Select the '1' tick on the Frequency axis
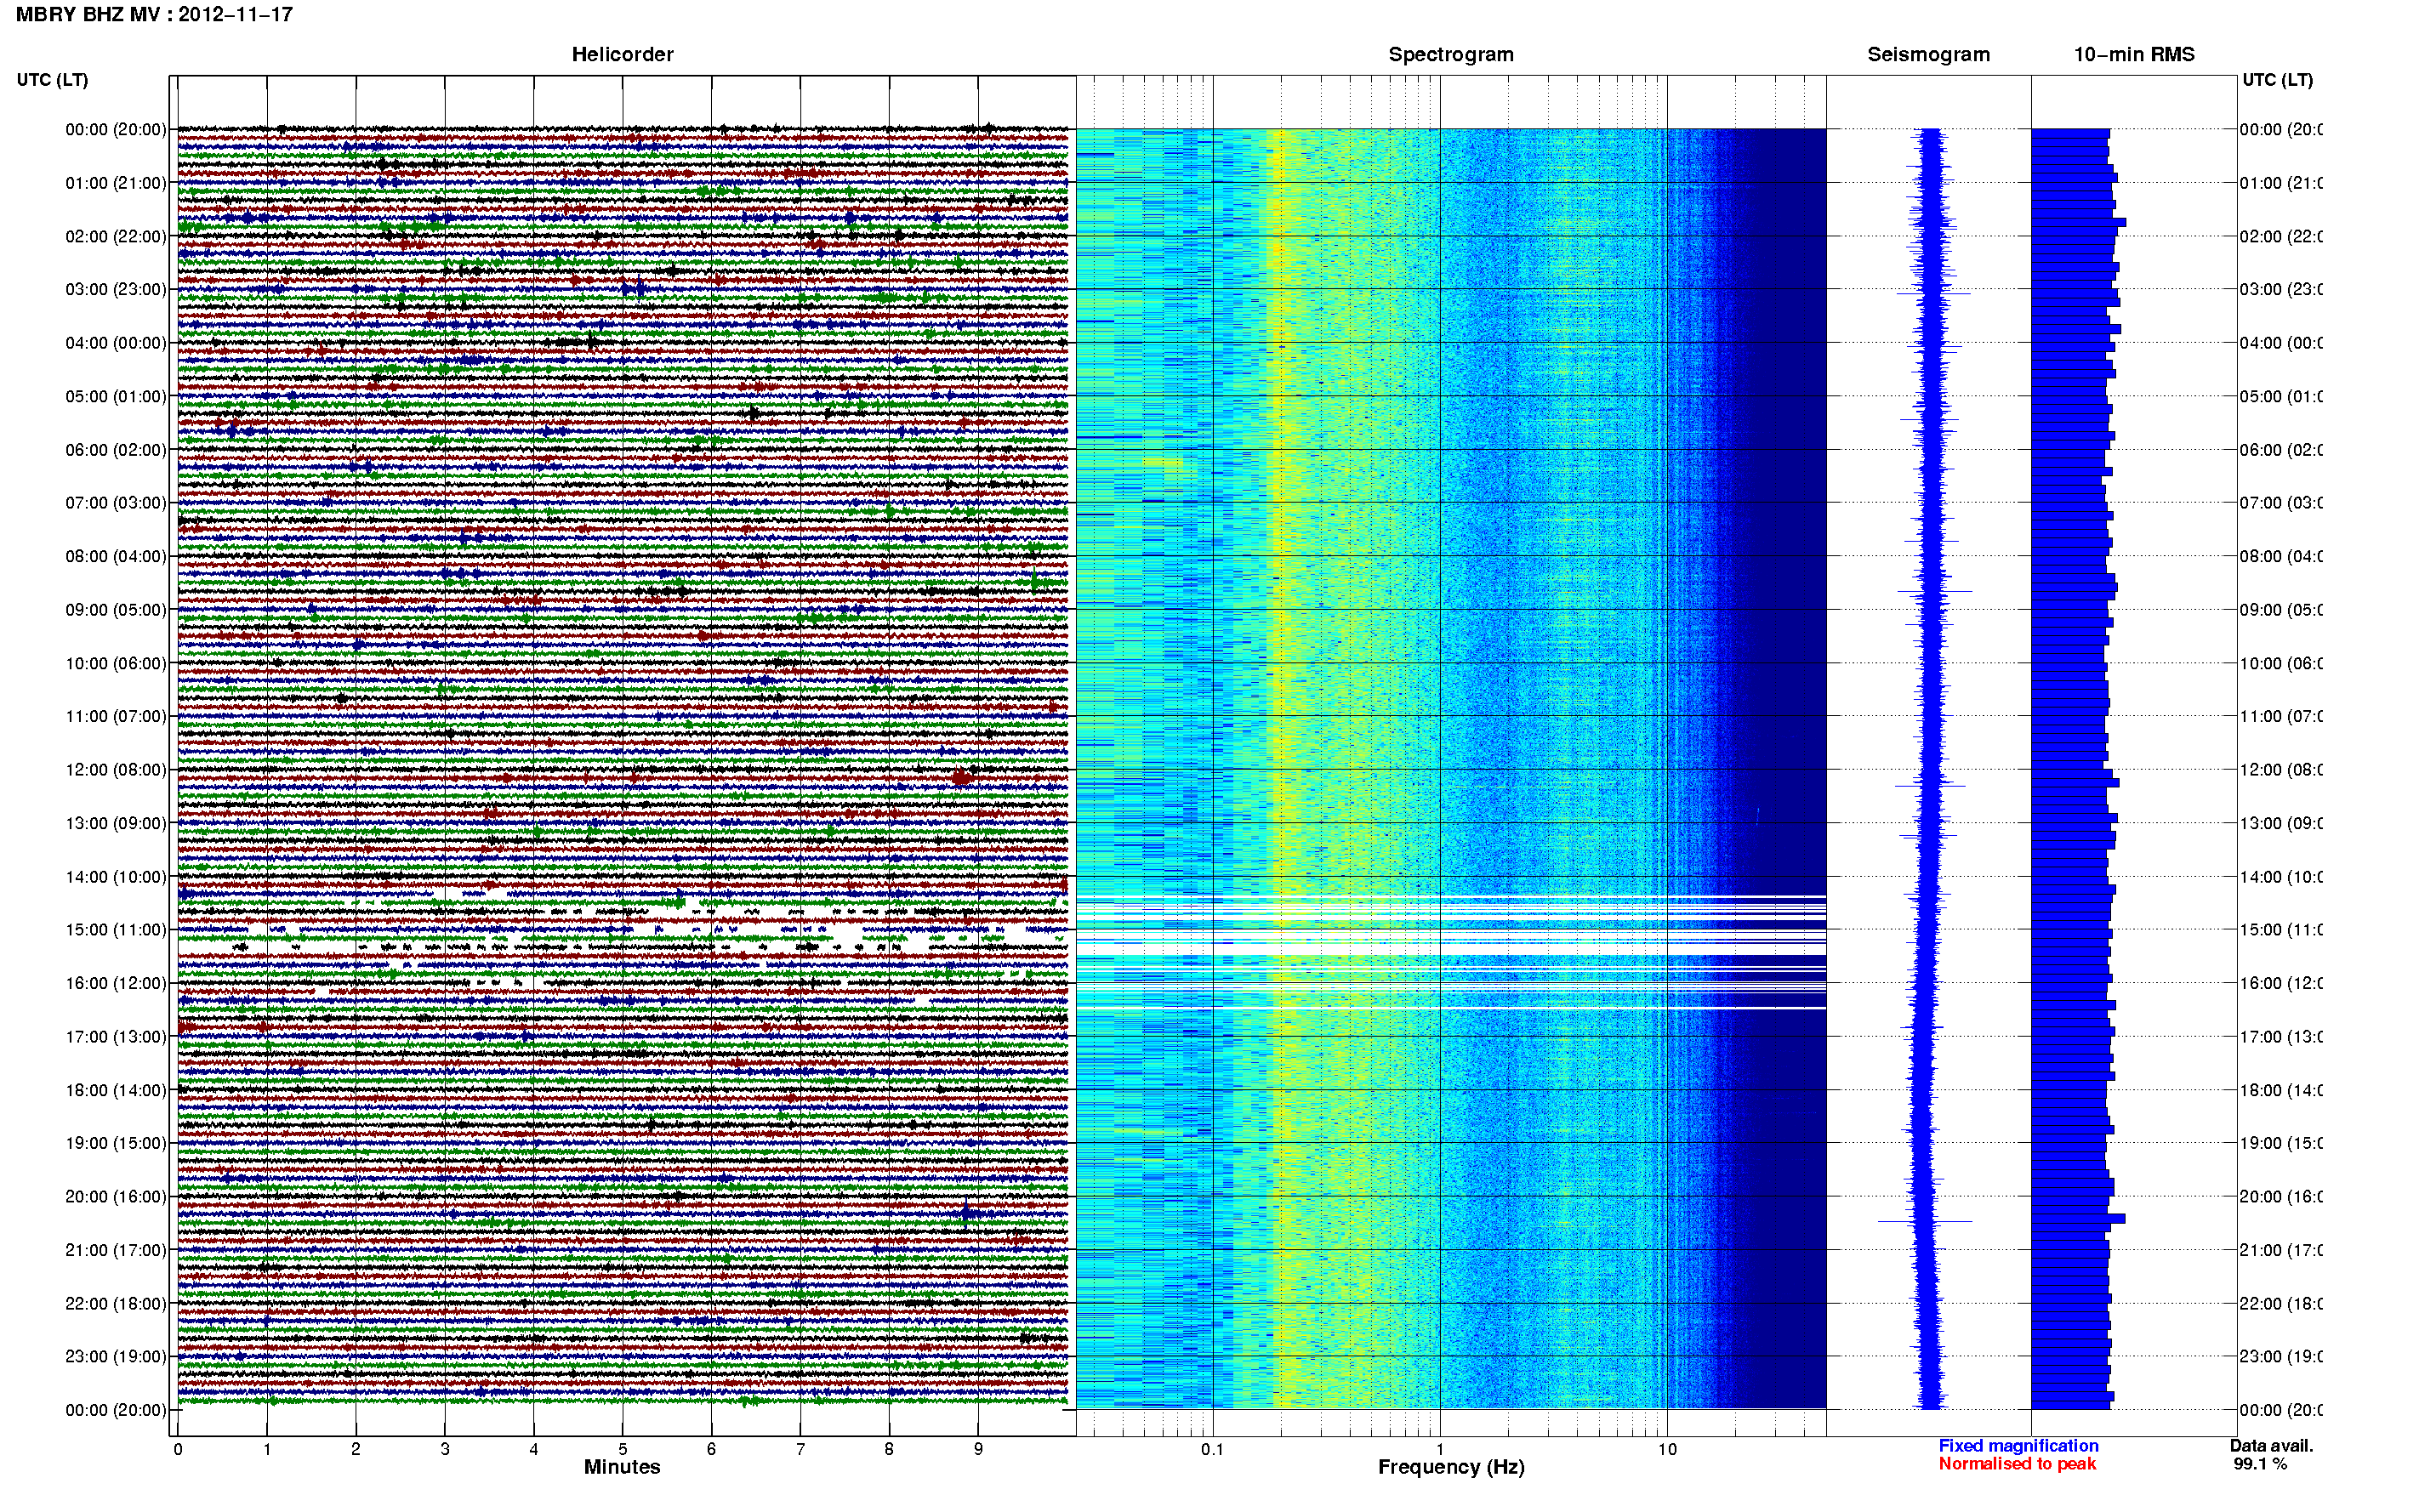Screen dimensions: 2419x1512 1440,1449
